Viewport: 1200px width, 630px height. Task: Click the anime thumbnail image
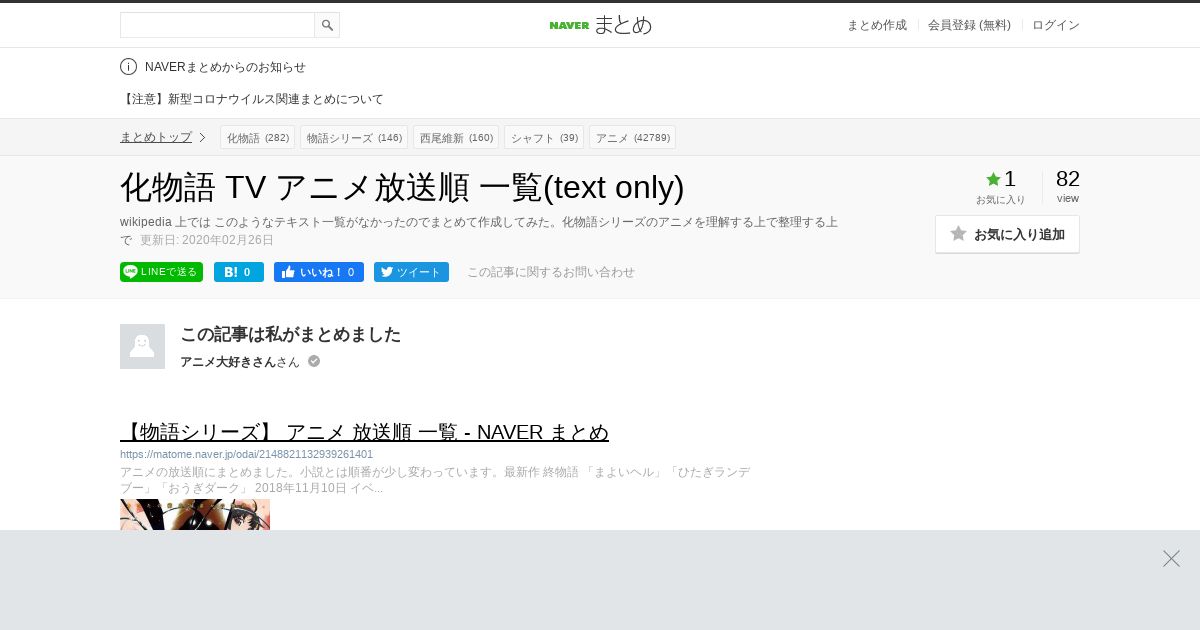pyautogui.click(x=195, y=514)
